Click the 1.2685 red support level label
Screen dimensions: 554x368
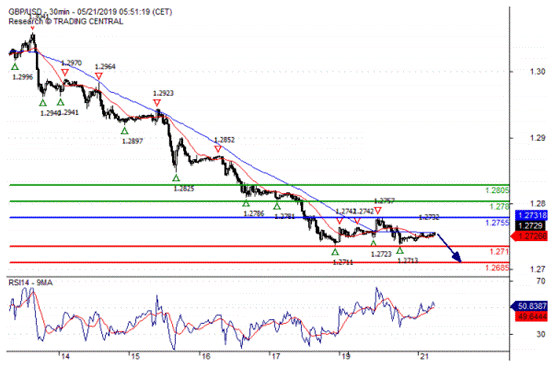pos(497,268)
